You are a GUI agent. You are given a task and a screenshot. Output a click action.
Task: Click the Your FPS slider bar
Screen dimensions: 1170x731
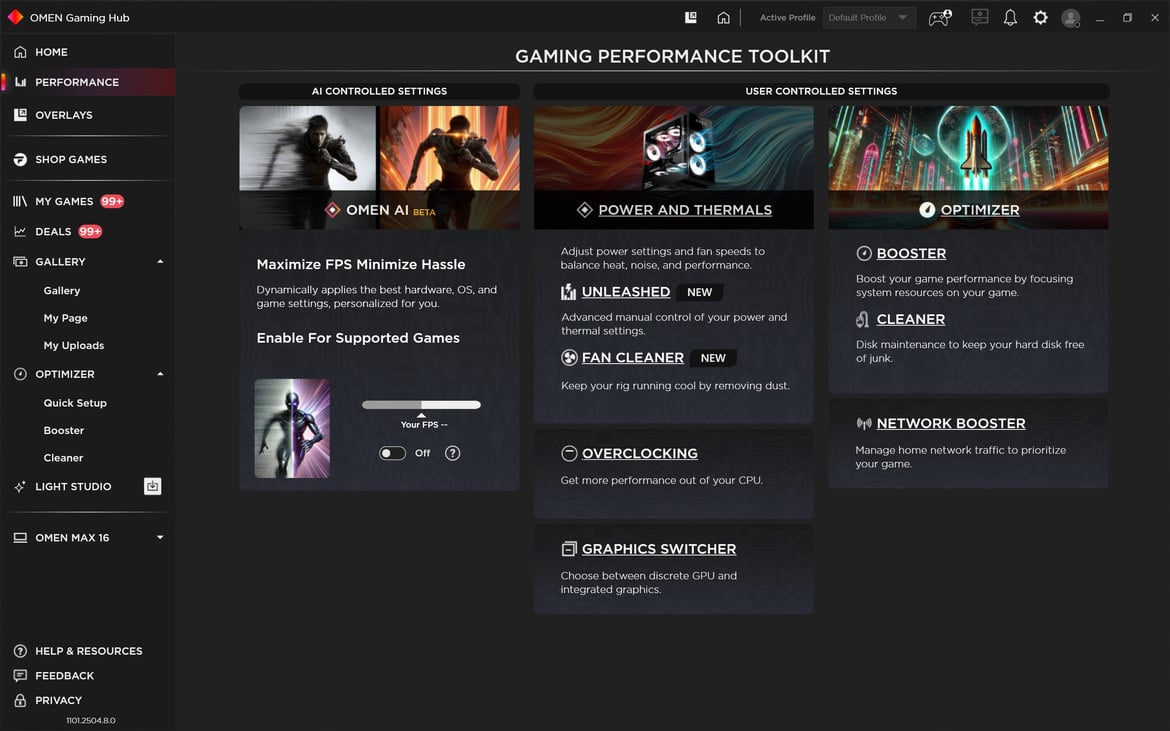[422, 405]
